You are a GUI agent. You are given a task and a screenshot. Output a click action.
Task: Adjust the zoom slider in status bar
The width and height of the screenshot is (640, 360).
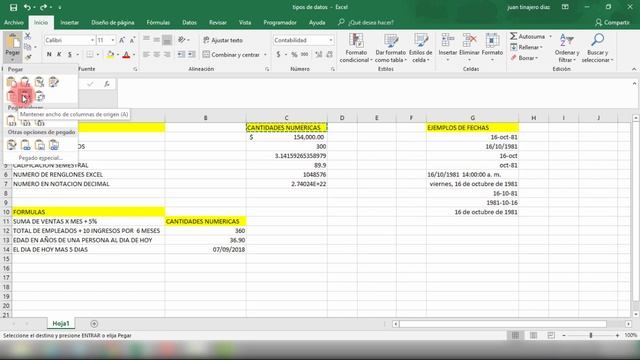(x=591, y=335)
